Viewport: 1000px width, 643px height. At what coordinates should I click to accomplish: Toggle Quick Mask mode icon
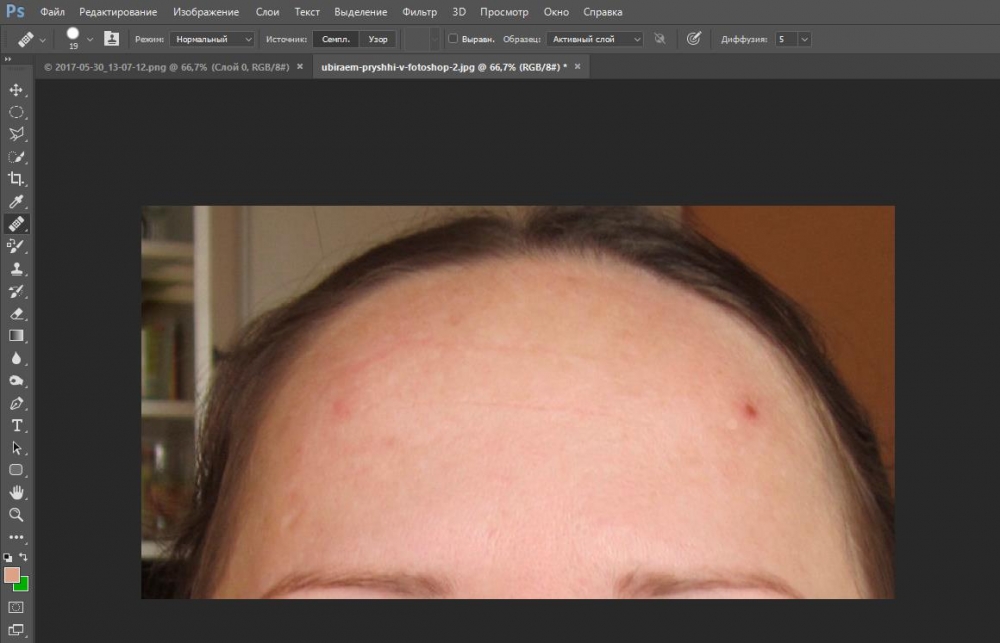point(16,607)
